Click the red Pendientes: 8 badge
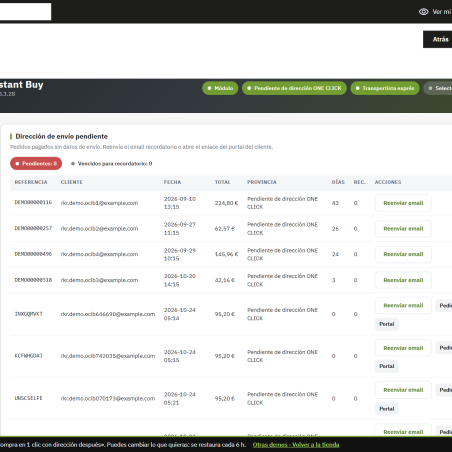The height and width of the screenshot is (452, 452). point(36,164)
